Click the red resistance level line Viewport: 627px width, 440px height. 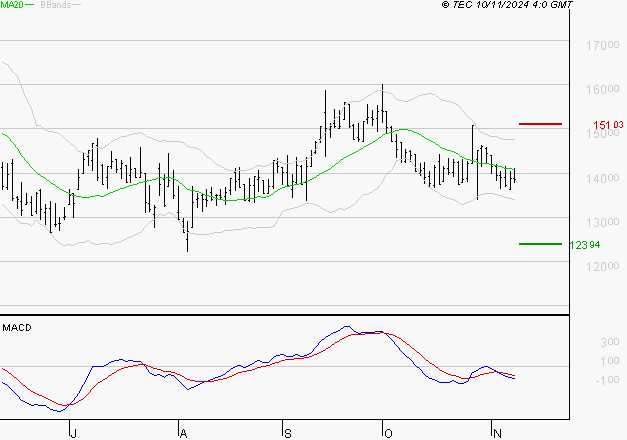click(540, 124)
